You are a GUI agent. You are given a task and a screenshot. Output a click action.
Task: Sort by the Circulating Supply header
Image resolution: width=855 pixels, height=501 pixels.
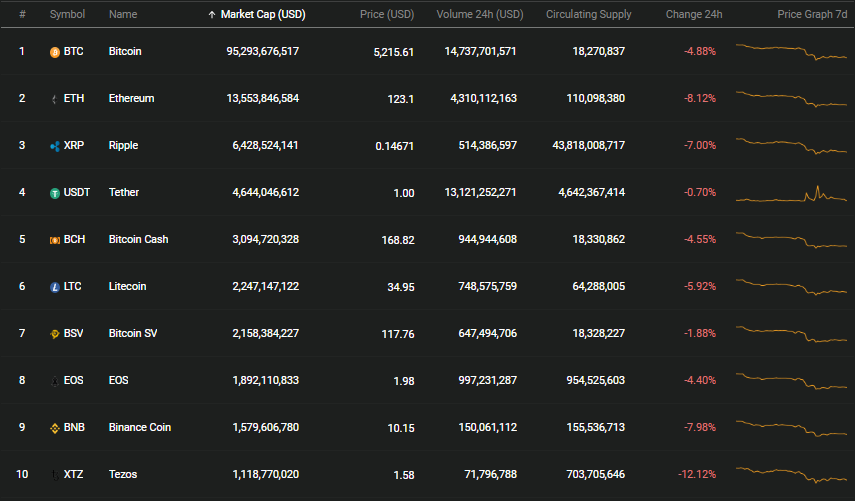(588, 14)
